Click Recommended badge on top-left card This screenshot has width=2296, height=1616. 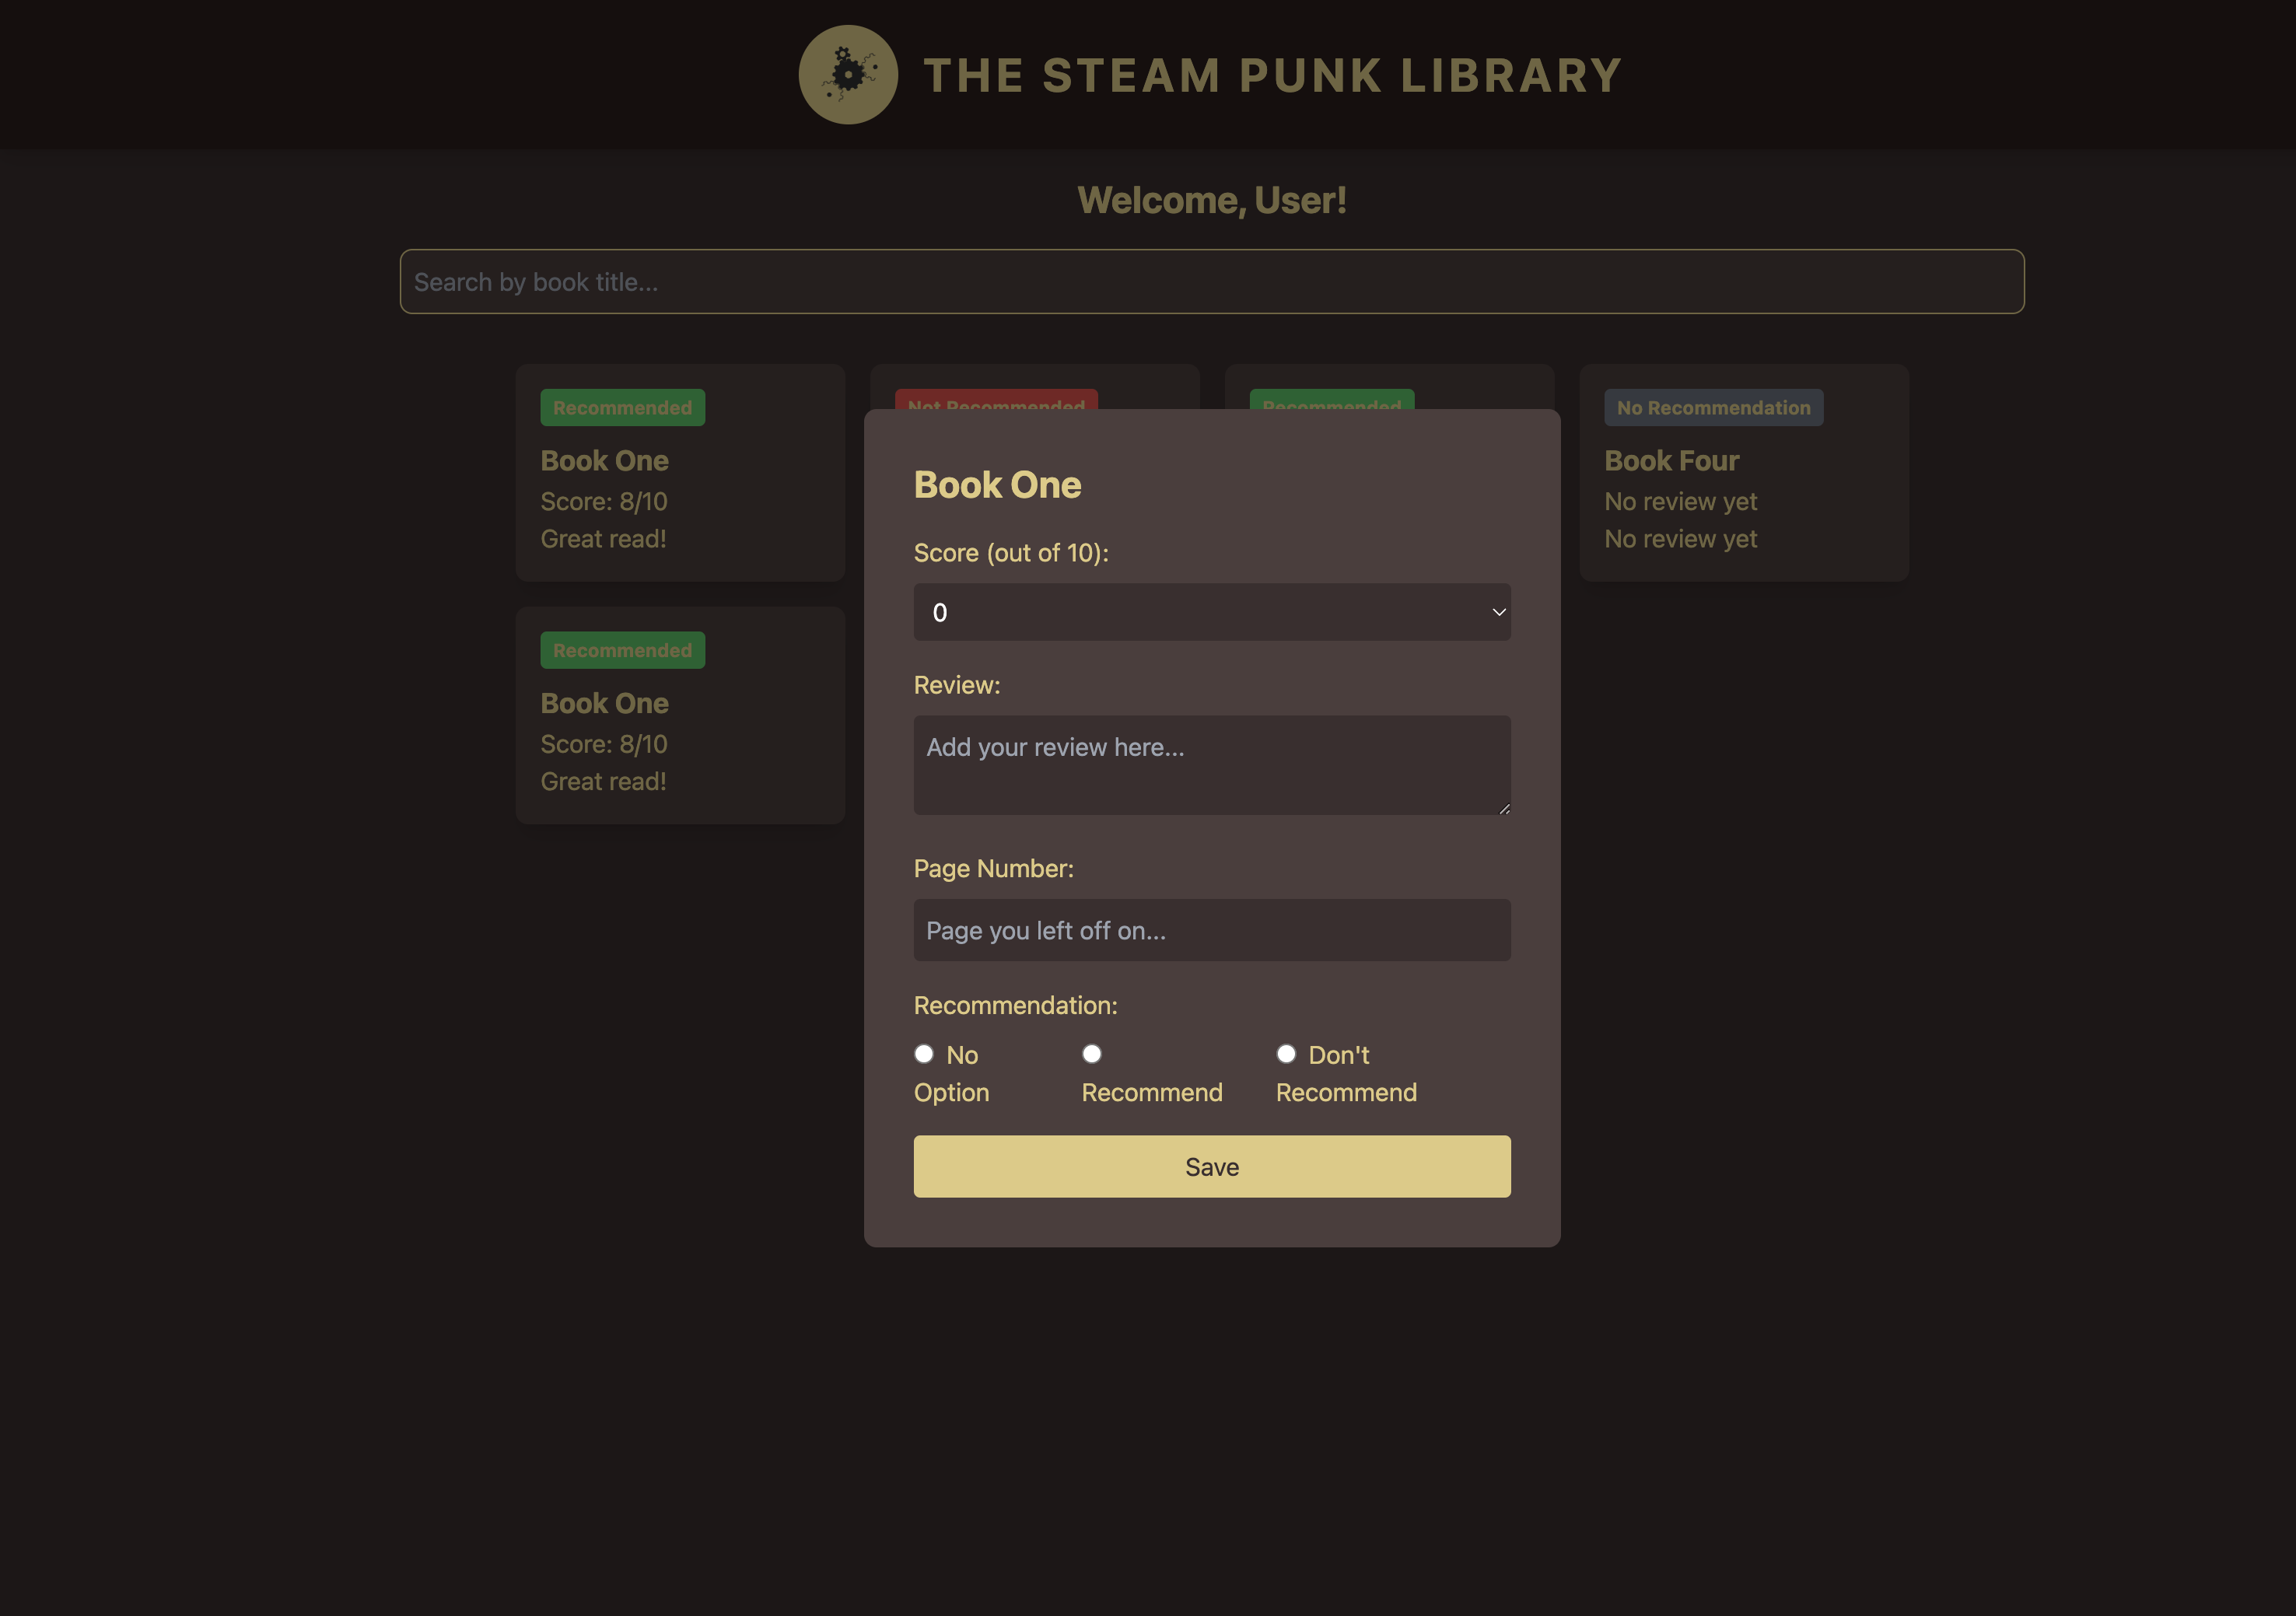pyautogui.click(x=622, y=408)
